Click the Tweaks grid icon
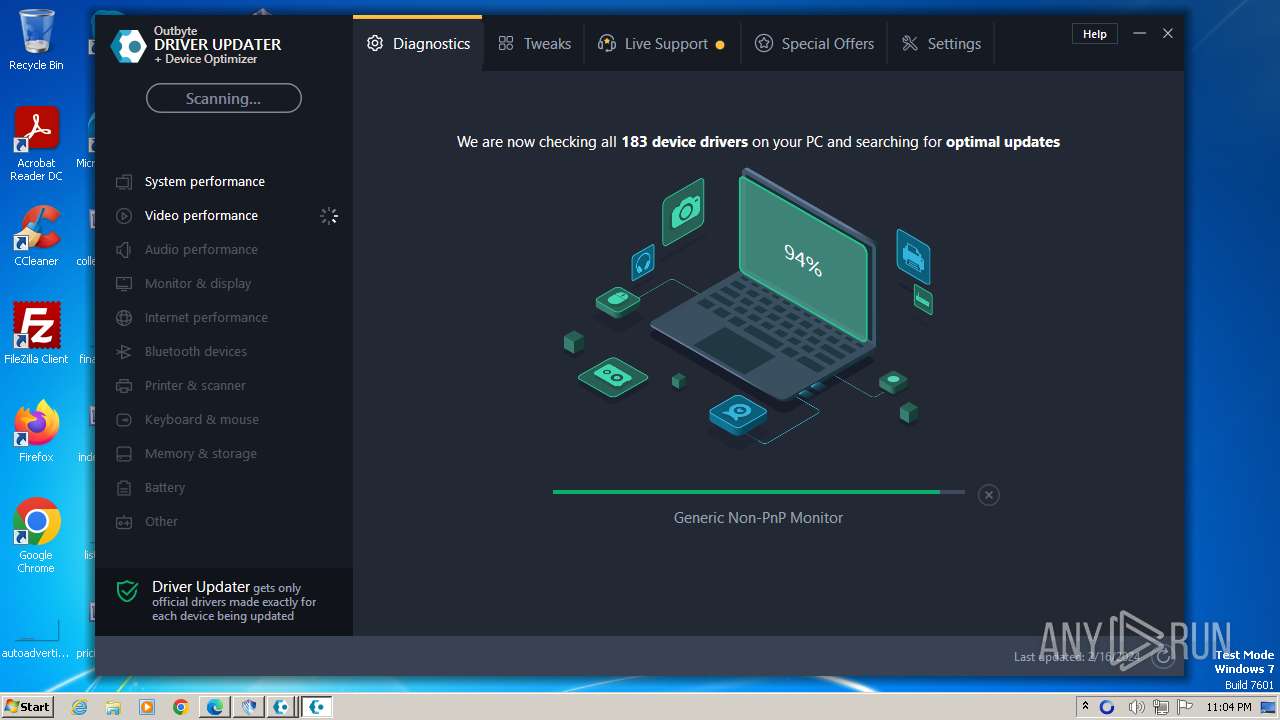 coord(506,44)
